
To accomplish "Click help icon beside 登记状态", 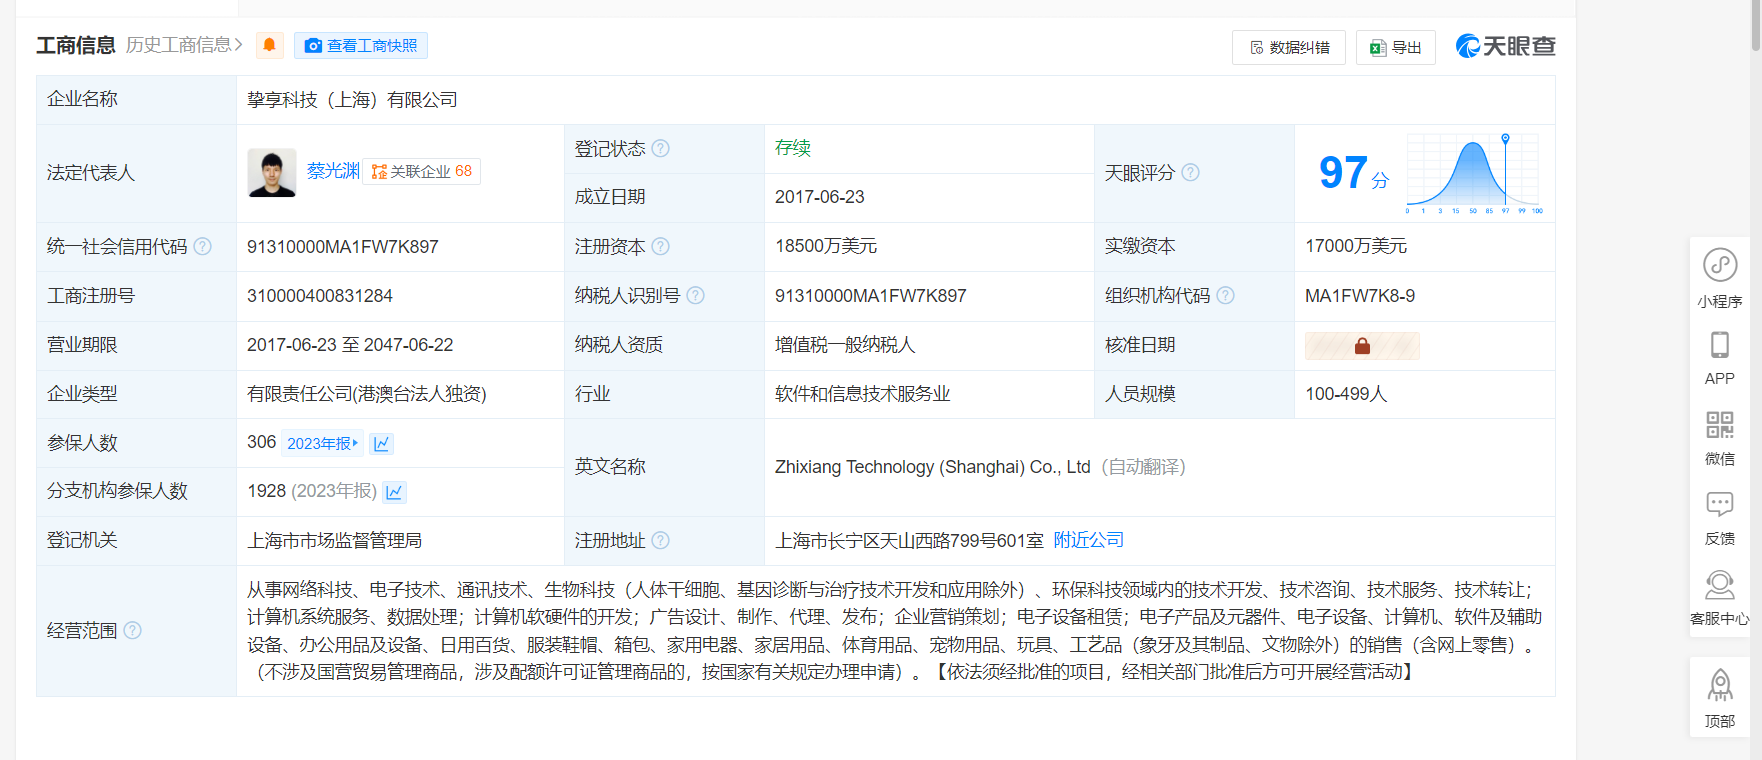I will pos(660,148).
